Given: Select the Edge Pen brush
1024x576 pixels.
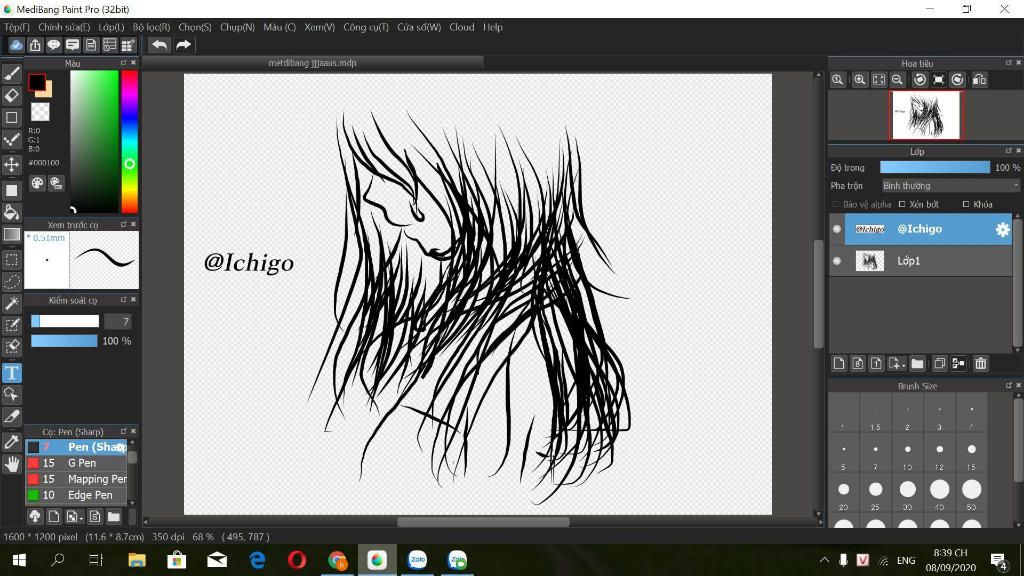Looking at the screenshot, I should pos(76,495).
